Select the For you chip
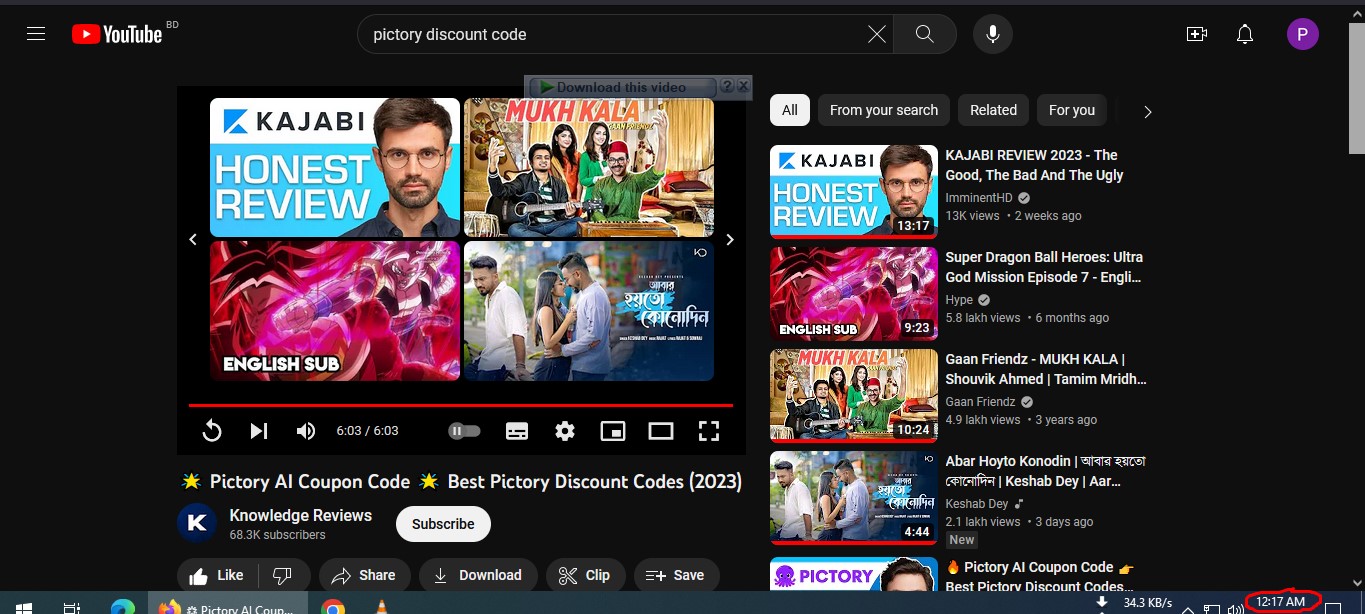This screenshot has width=1365, height=614. click(1072, 110)
